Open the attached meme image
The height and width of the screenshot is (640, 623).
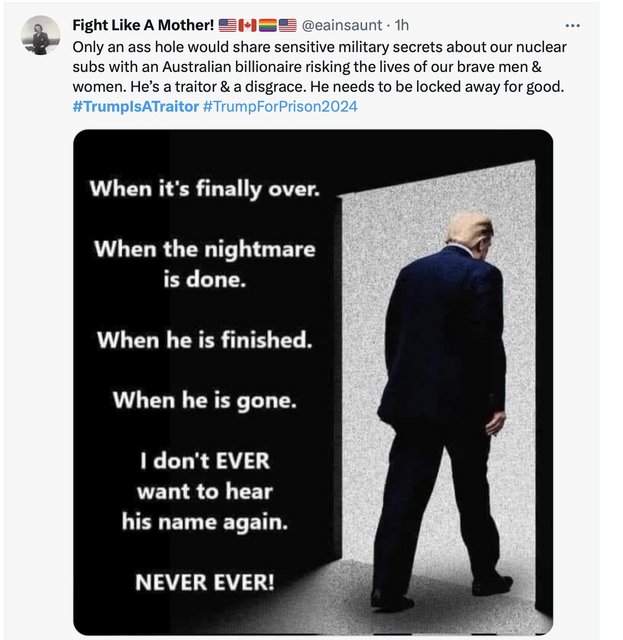pyautogui.click(x=313, y=382)
